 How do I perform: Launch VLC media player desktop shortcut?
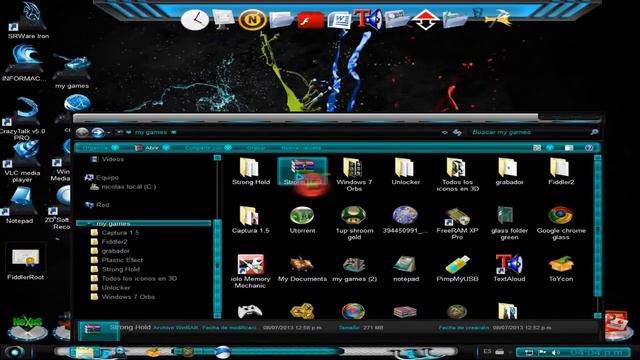22,162
